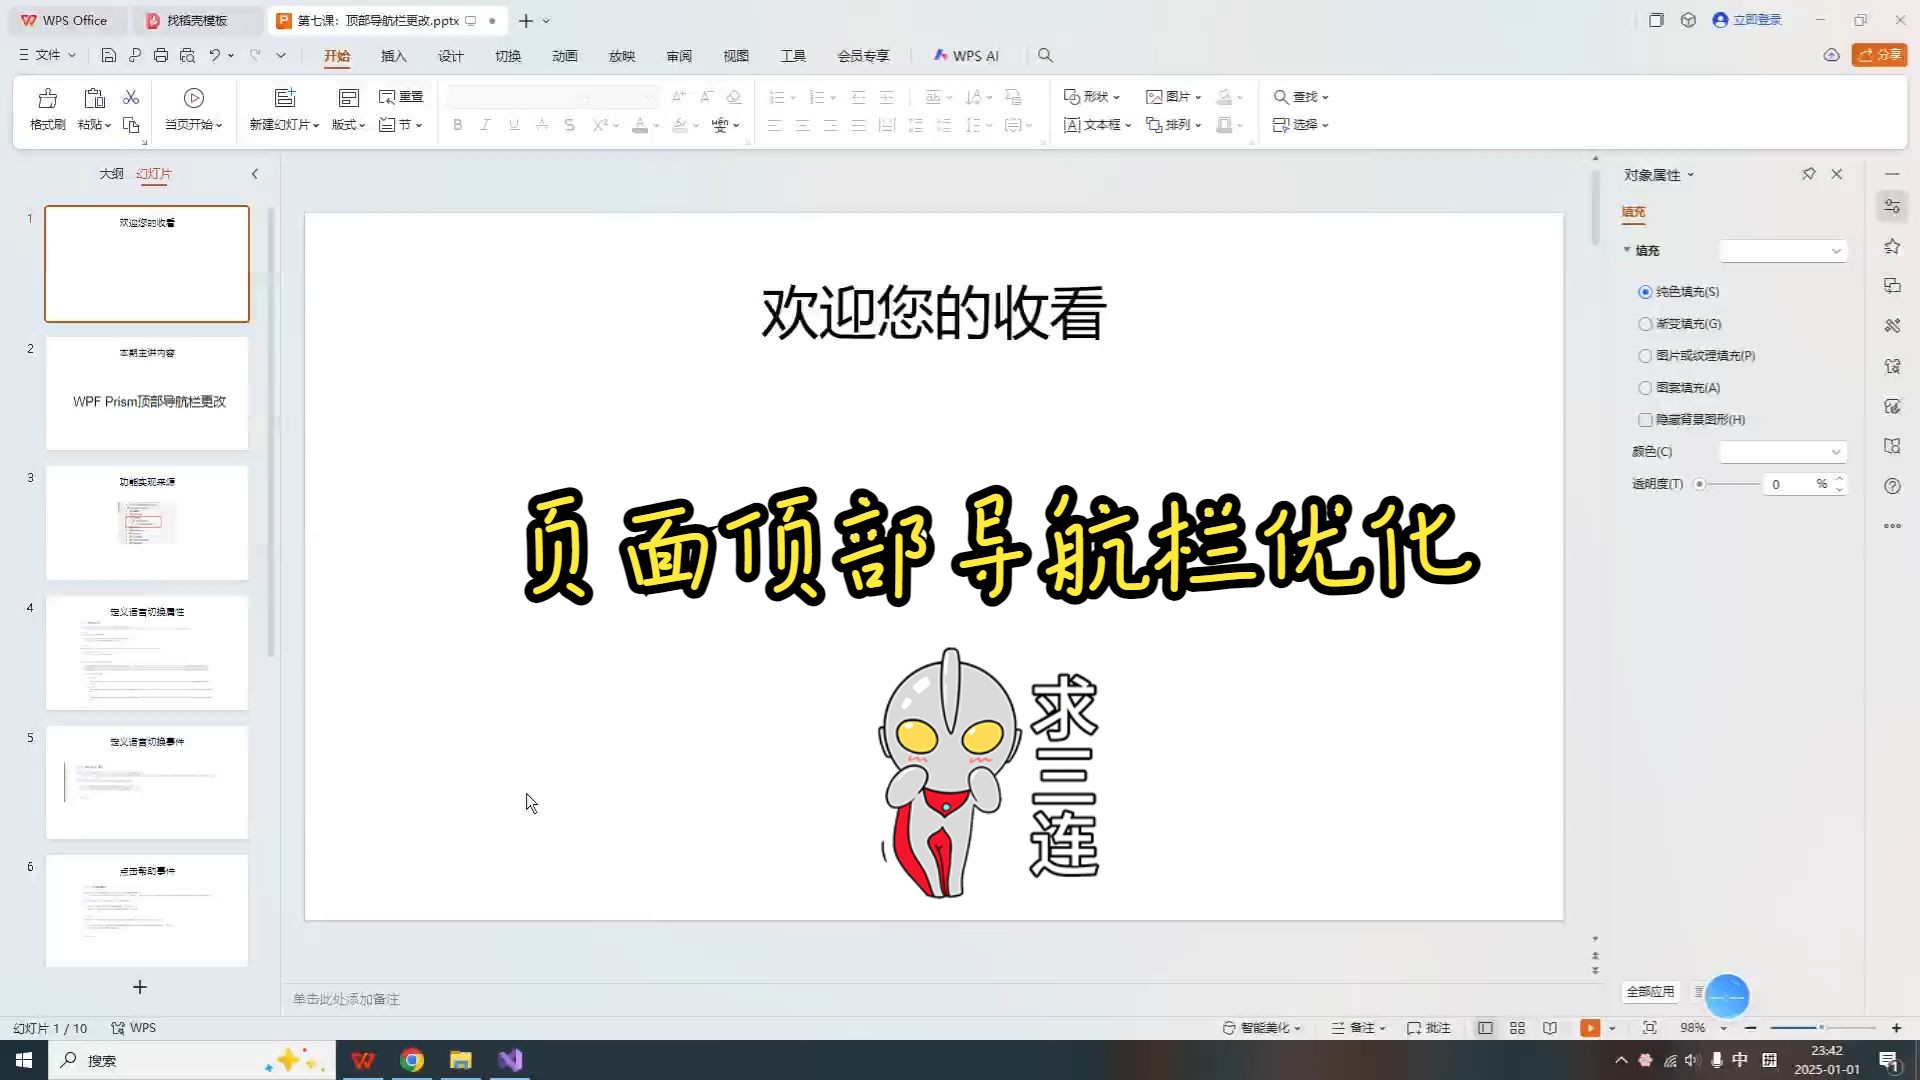
Task: Click the Strikethrough S icon
Action: [569, 125]
